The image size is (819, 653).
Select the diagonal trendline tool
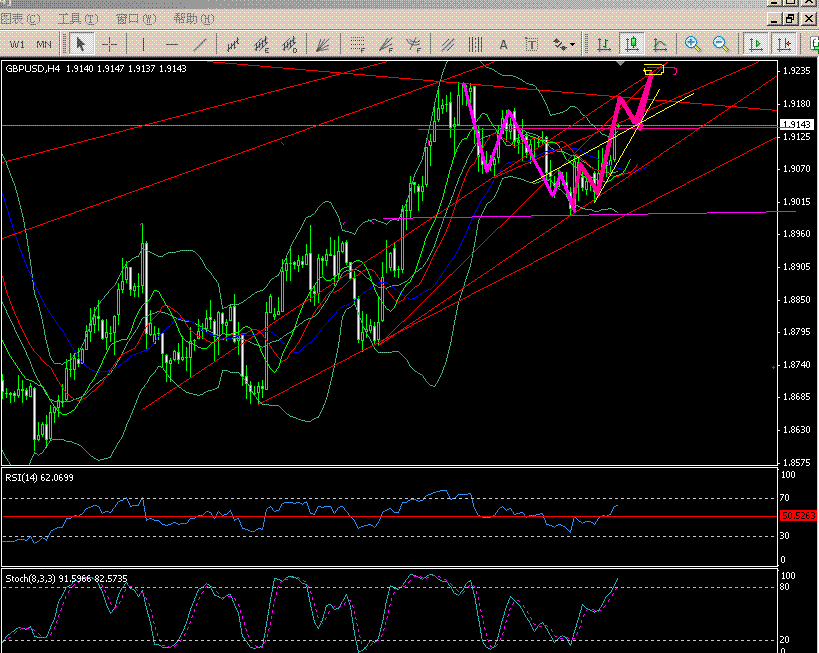201,44
